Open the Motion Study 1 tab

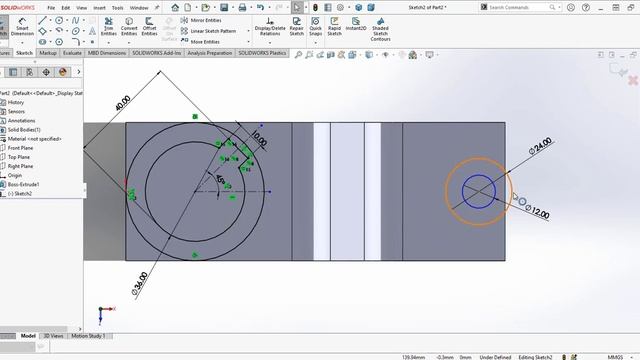88,336
